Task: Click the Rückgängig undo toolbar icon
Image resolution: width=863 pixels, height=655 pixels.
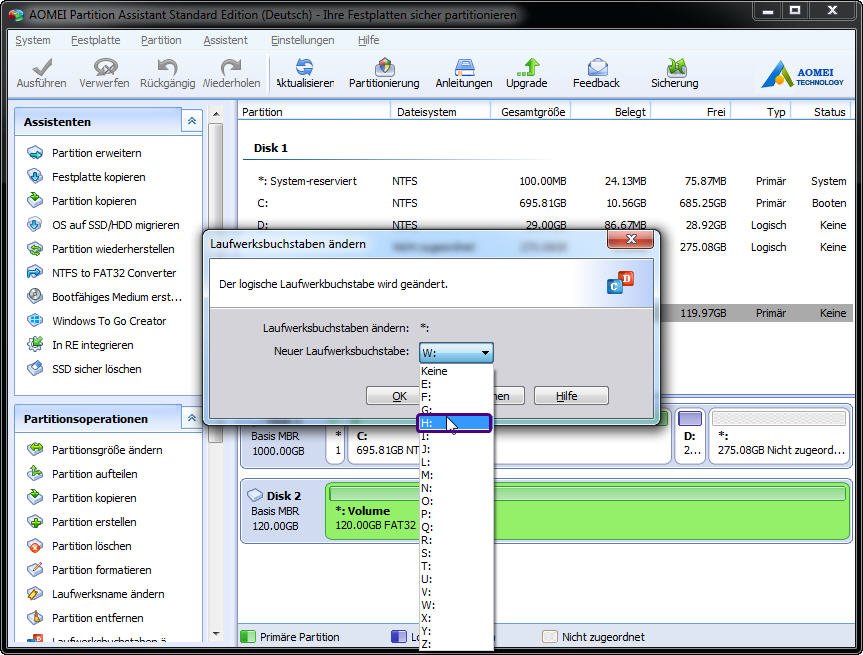Action: [167, 73]
